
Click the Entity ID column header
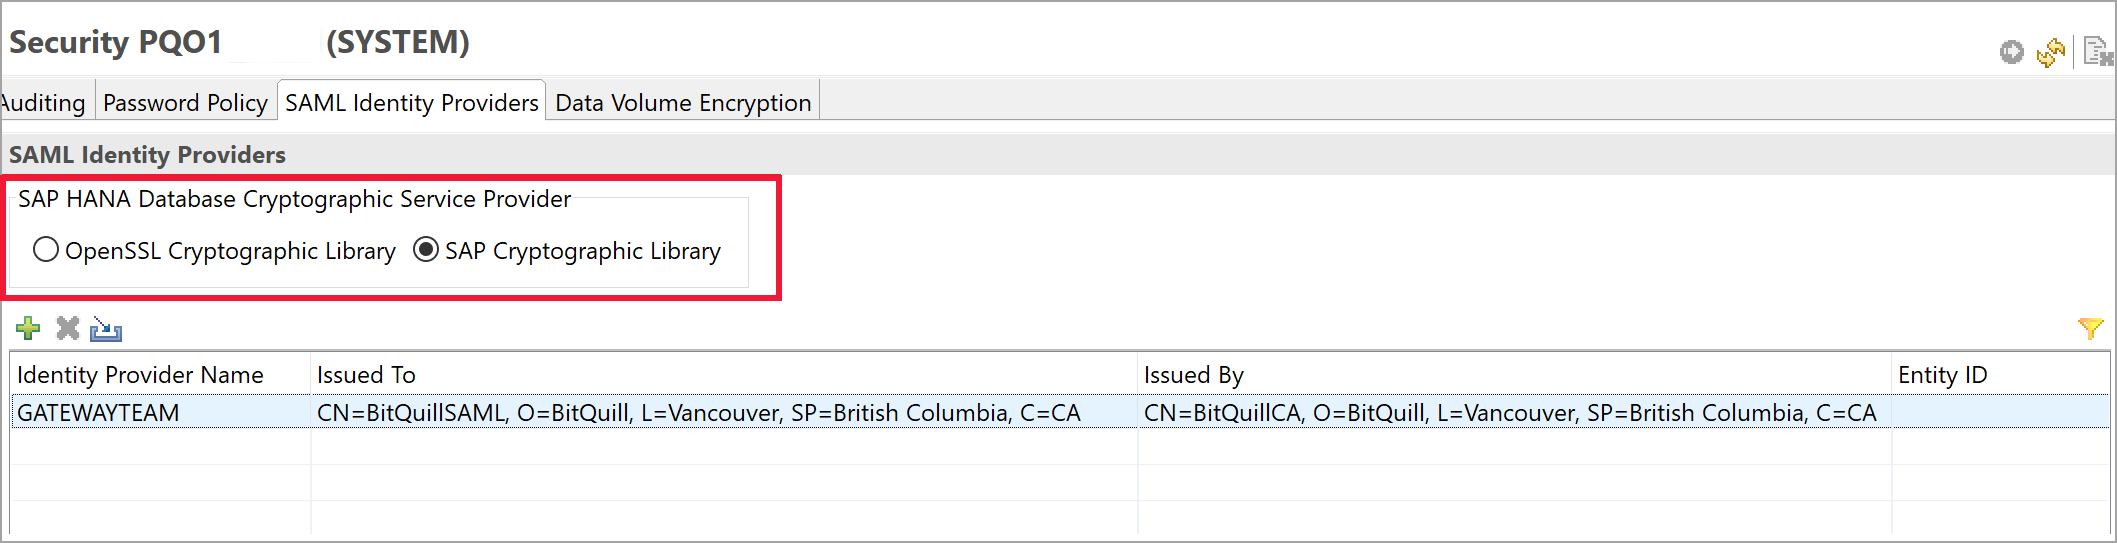[x=1942, y=375]
